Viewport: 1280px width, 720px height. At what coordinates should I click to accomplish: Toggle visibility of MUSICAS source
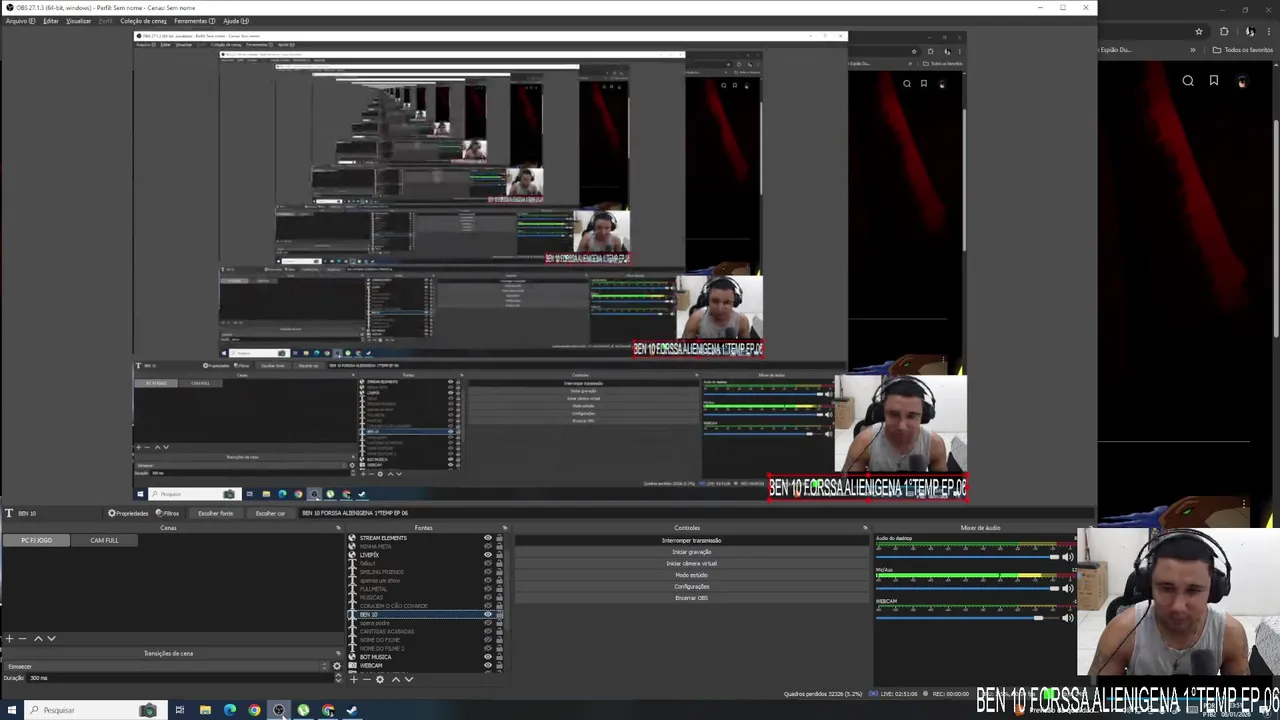click(488, 597)
